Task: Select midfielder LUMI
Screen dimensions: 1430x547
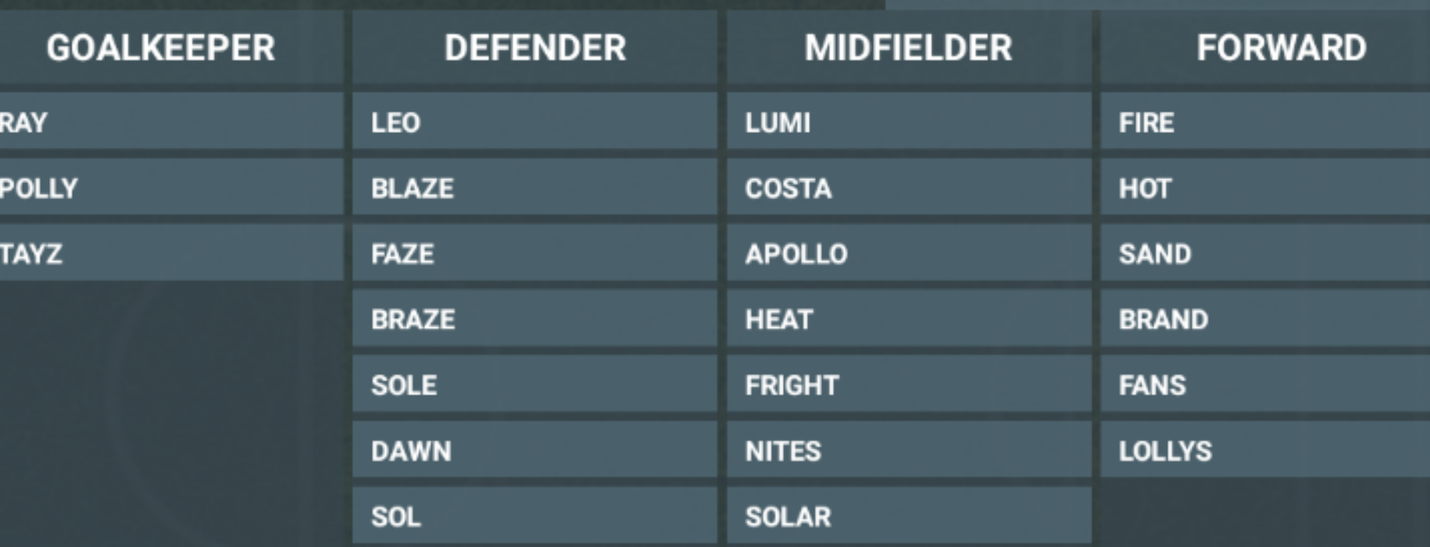Action: click(x=909, y=122)
